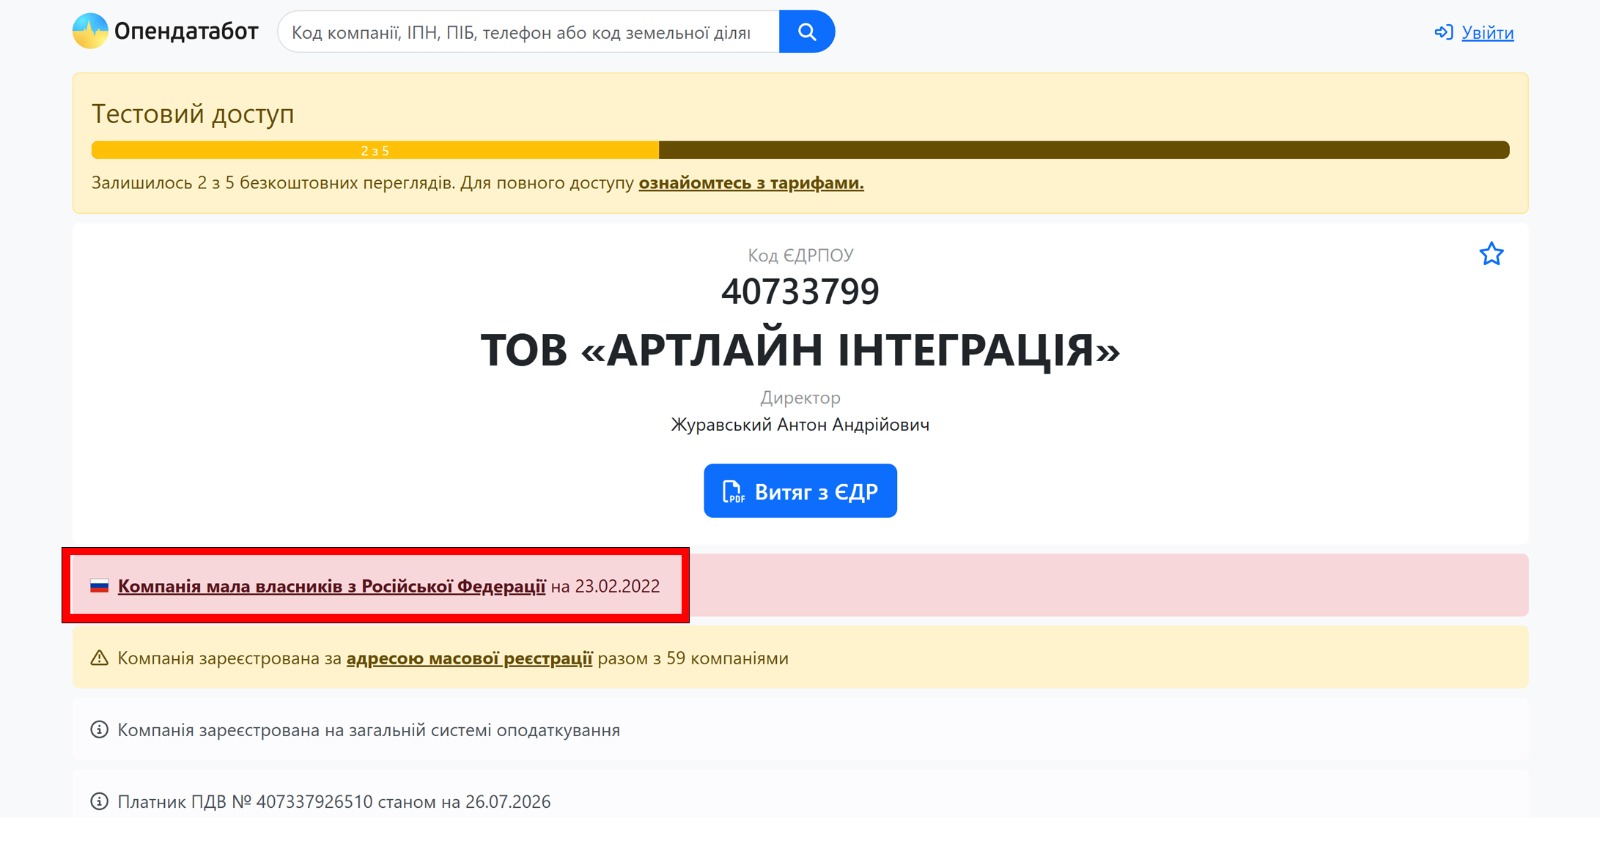This screenshot has height=843, width=1600.
Task: Click the info icon beside taxation system
Action: click(99, 730)
